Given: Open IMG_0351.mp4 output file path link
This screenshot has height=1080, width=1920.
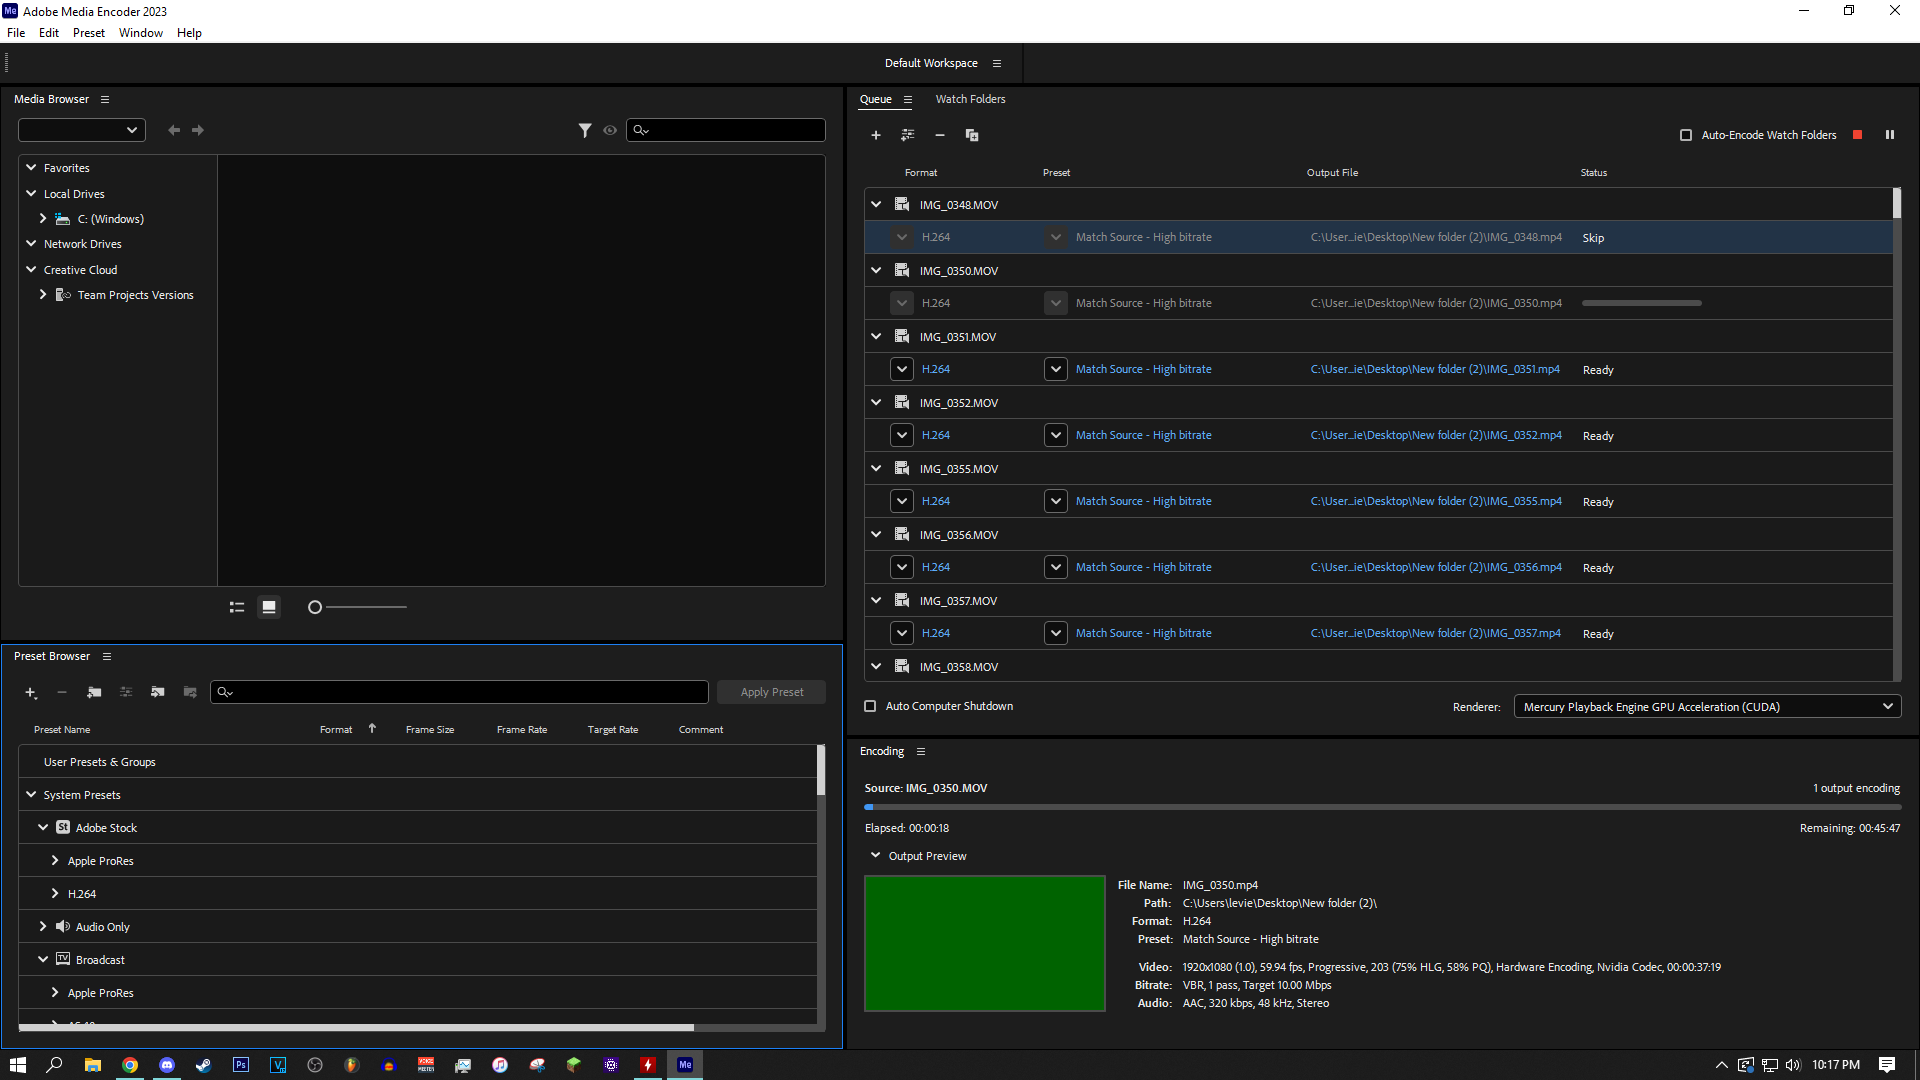Looking at the screenshot, I should coord(1435,369).
